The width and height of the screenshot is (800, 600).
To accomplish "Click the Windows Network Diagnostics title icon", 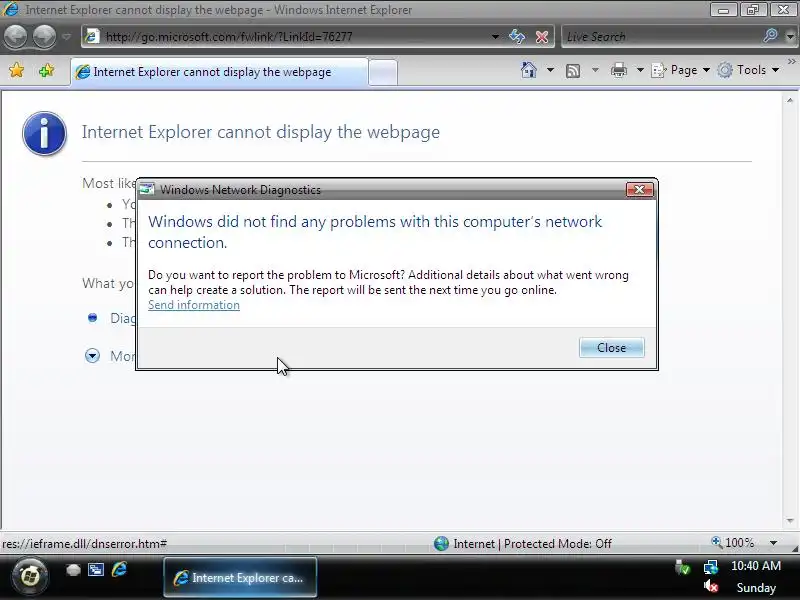I will pos(147,189).
